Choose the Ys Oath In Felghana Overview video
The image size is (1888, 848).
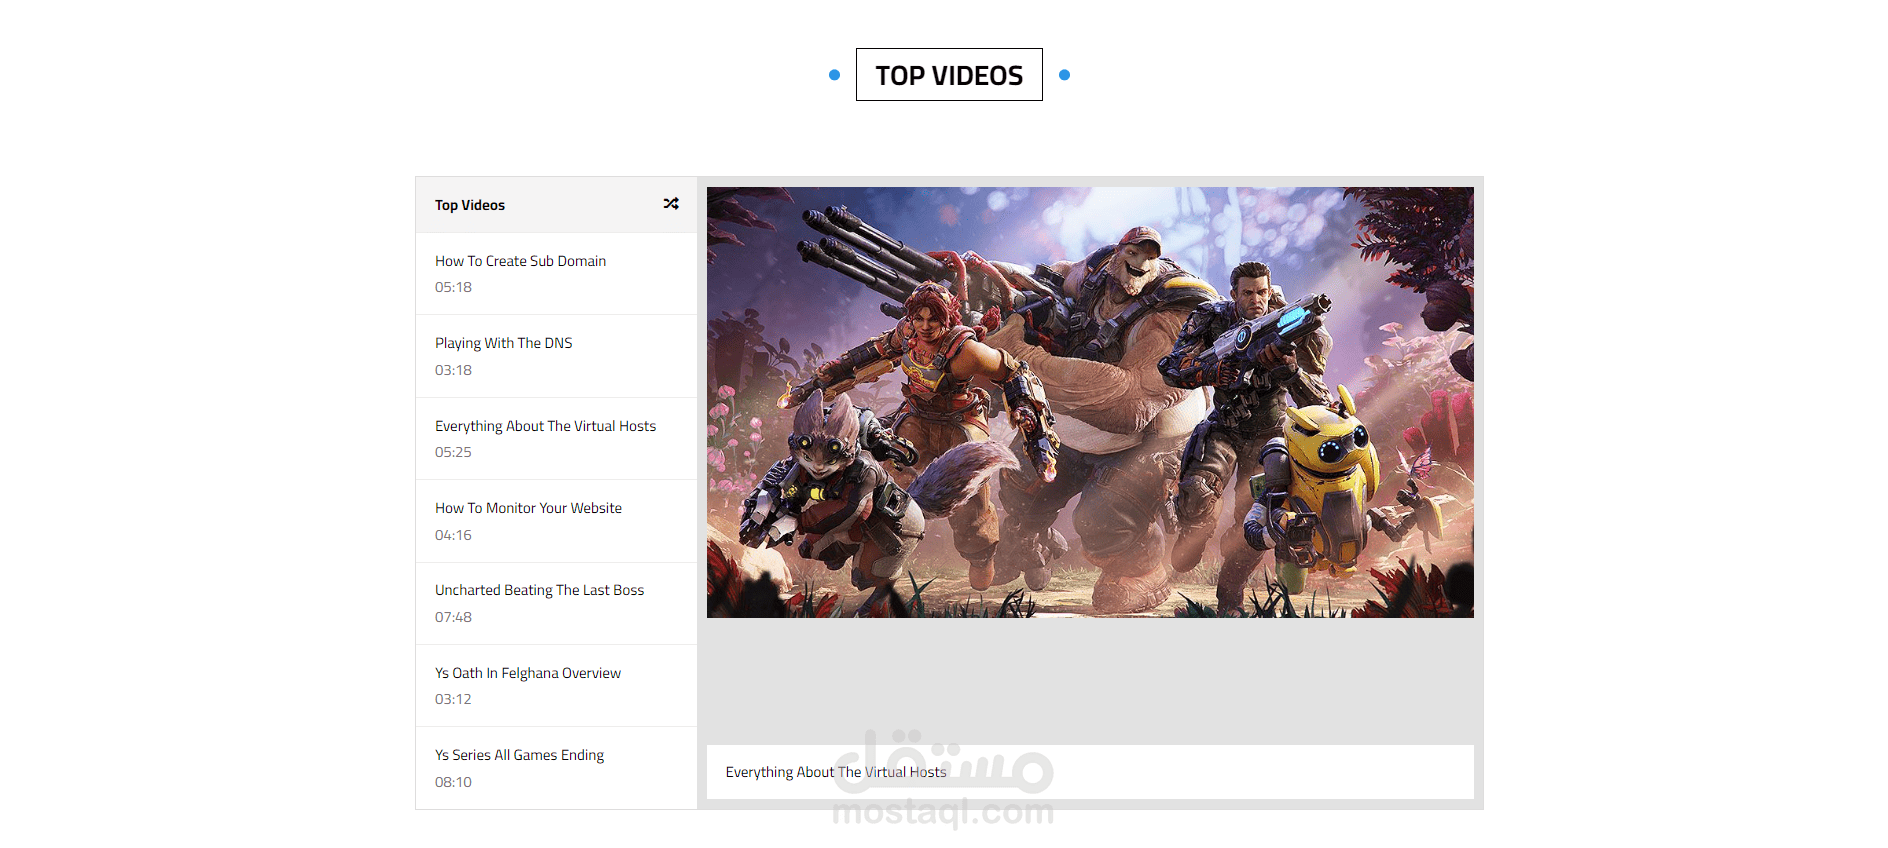pyautogui.click(x=556, y=686)
